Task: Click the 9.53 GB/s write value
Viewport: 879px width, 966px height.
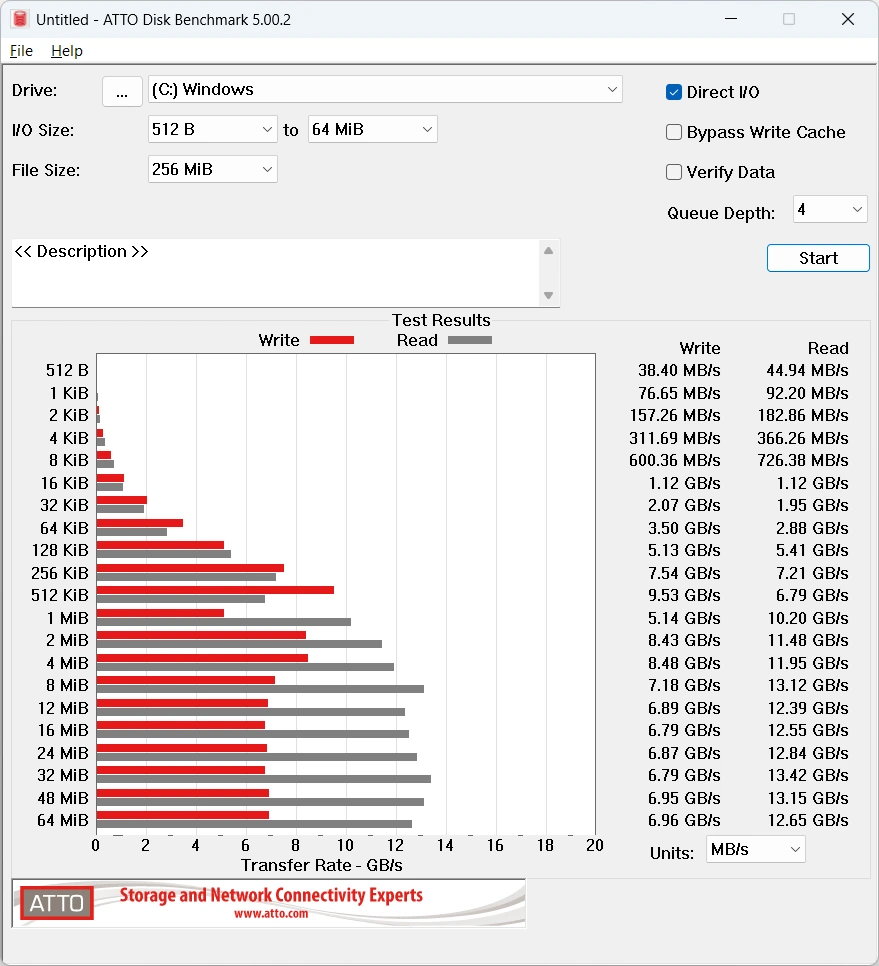Action: (684, 595)
